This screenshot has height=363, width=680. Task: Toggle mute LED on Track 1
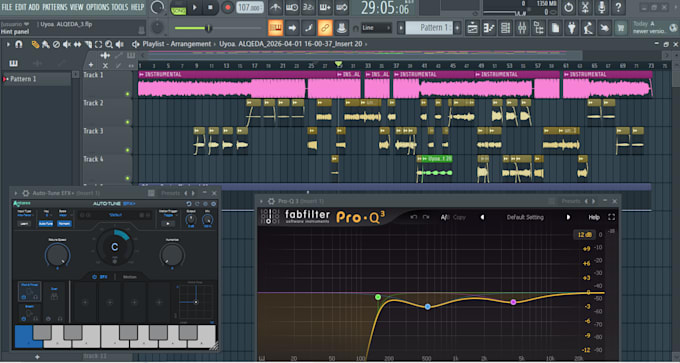click(x=128, y=94)
